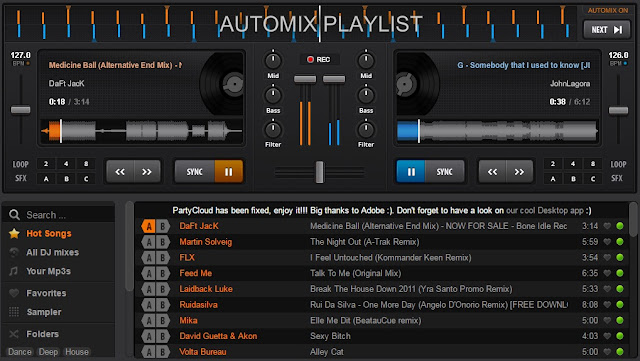
Task: Rewind the left deck
Action: click(x=120, y=172)
